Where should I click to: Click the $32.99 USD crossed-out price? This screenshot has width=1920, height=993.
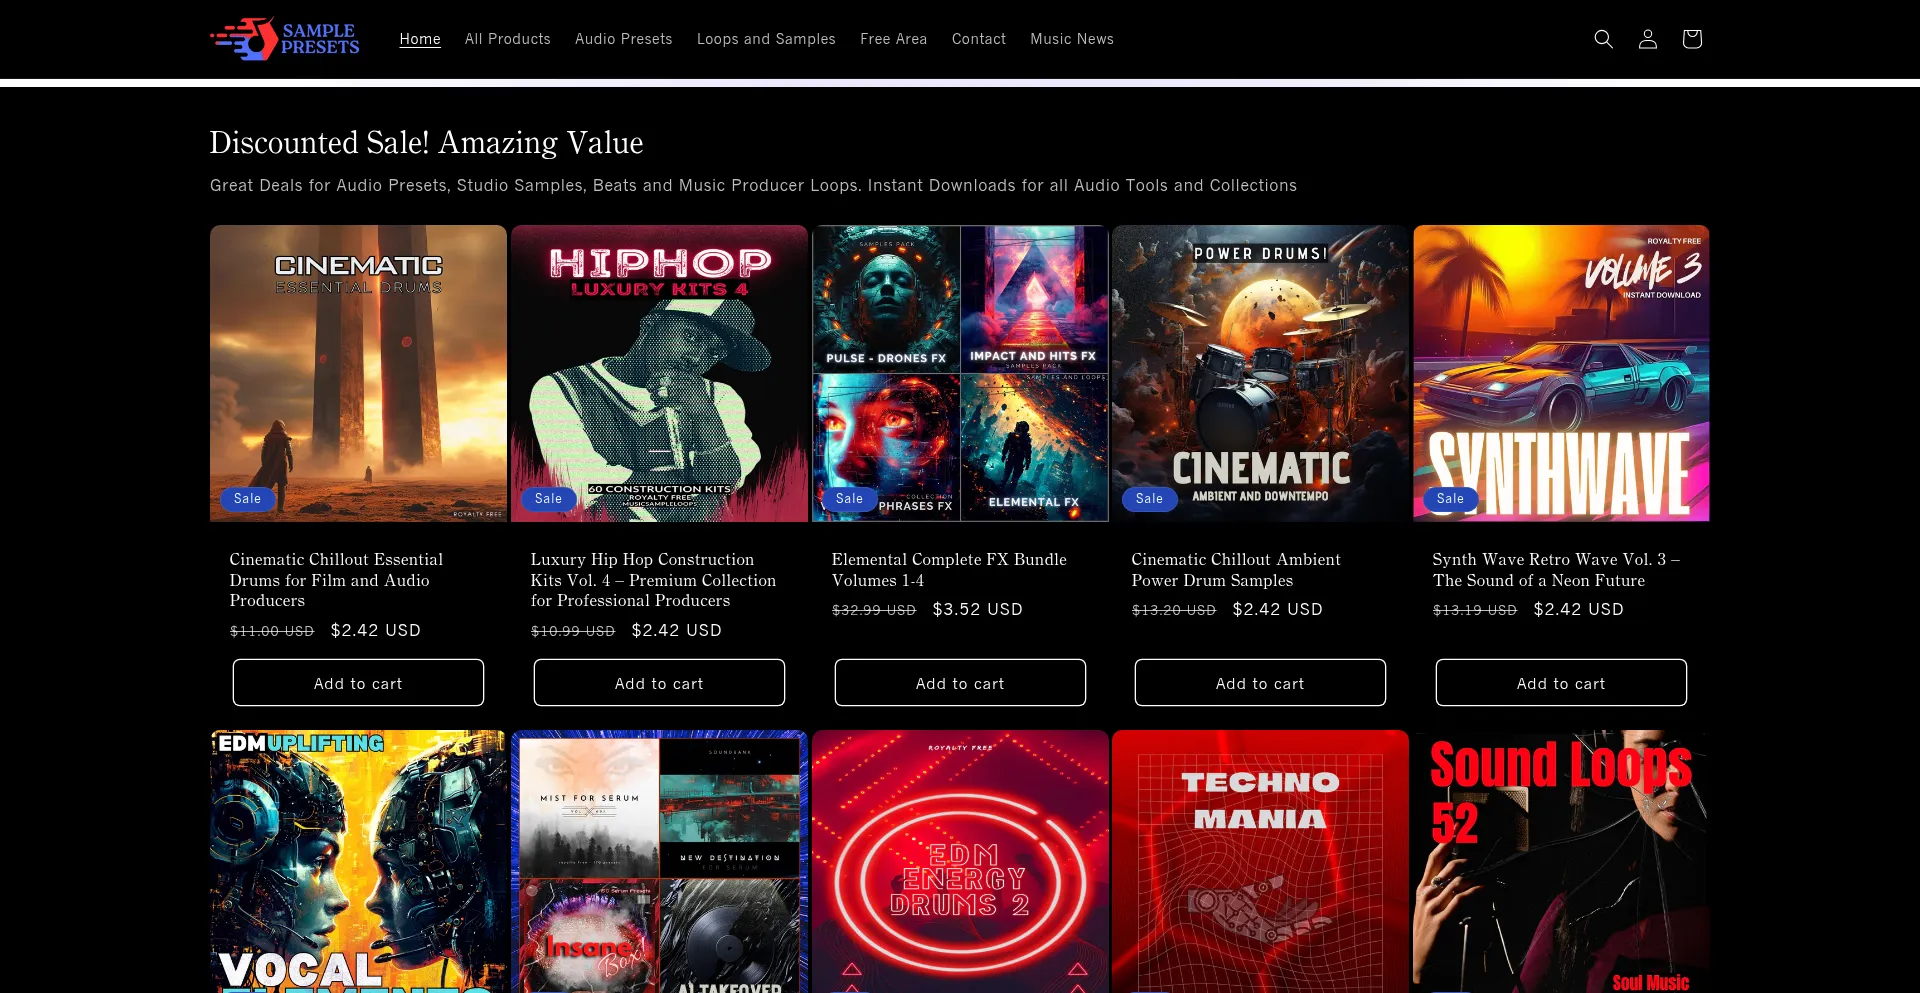pyautogui.click(x=874, y=610)
